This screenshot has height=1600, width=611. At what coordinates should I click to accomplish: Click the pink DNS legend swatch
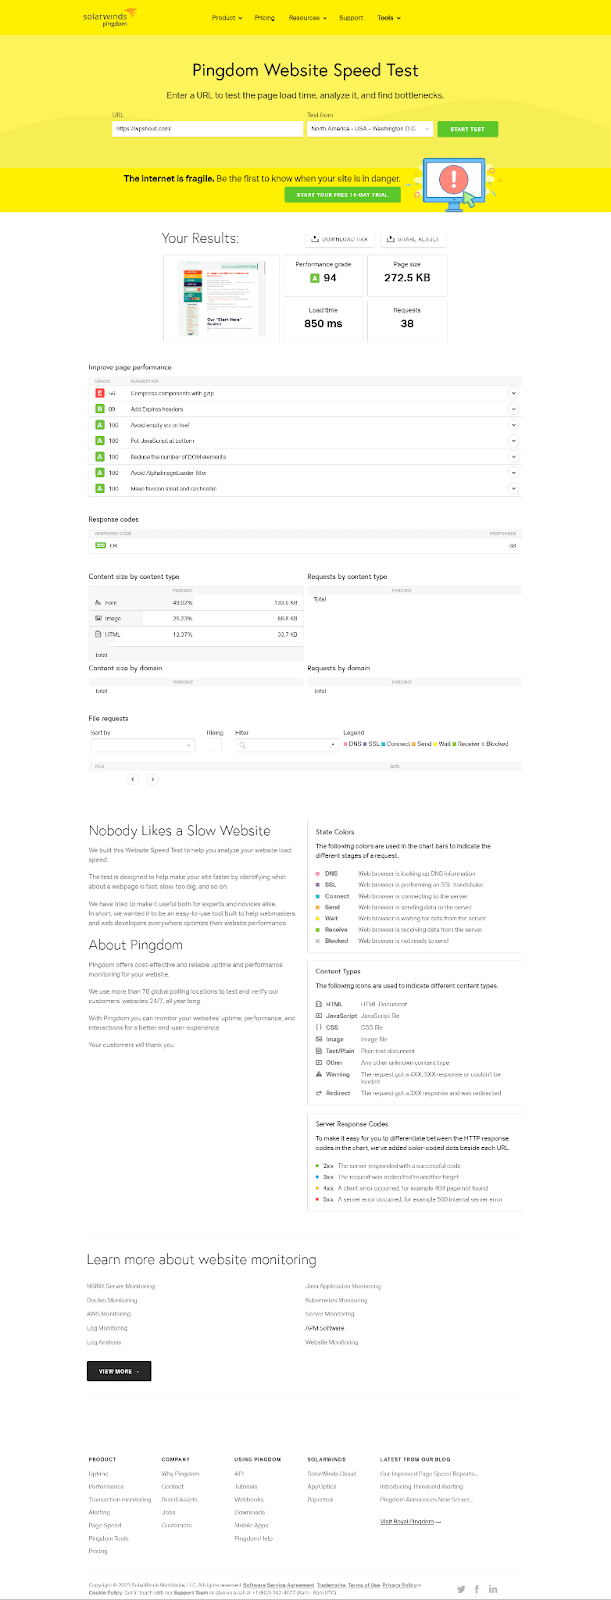(x=345, y=744)
